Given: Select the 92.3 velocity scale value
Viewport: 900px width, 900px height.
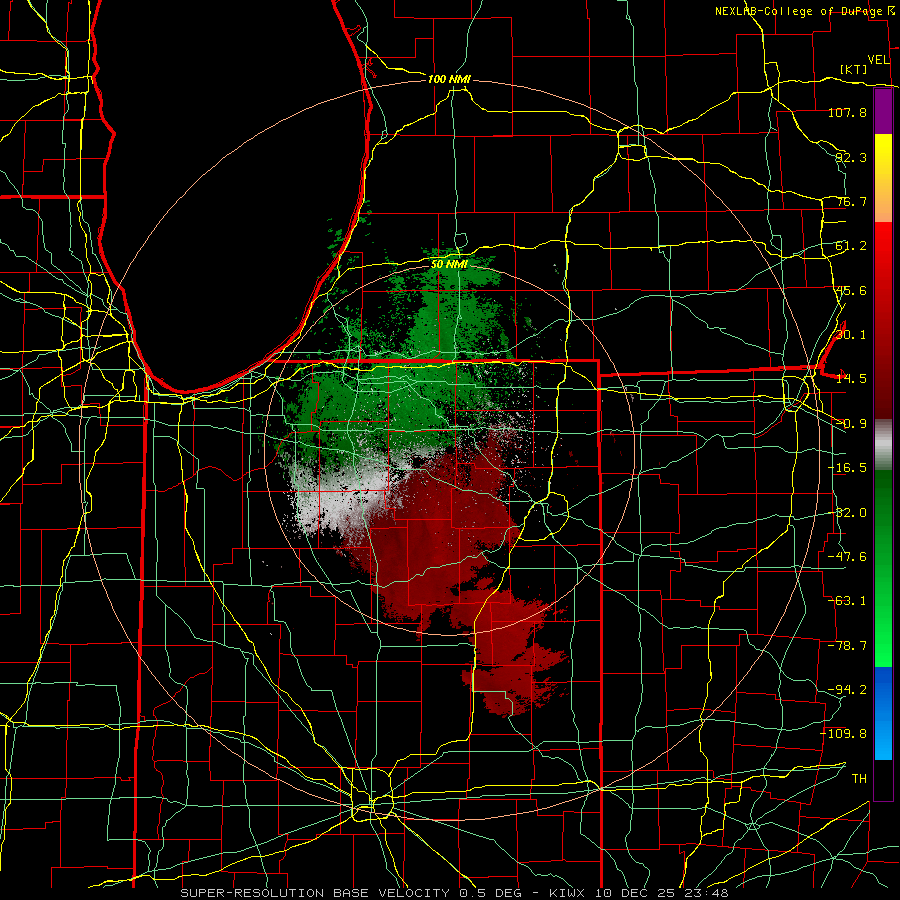Looking at the screenshot, I should click(851, 157).
